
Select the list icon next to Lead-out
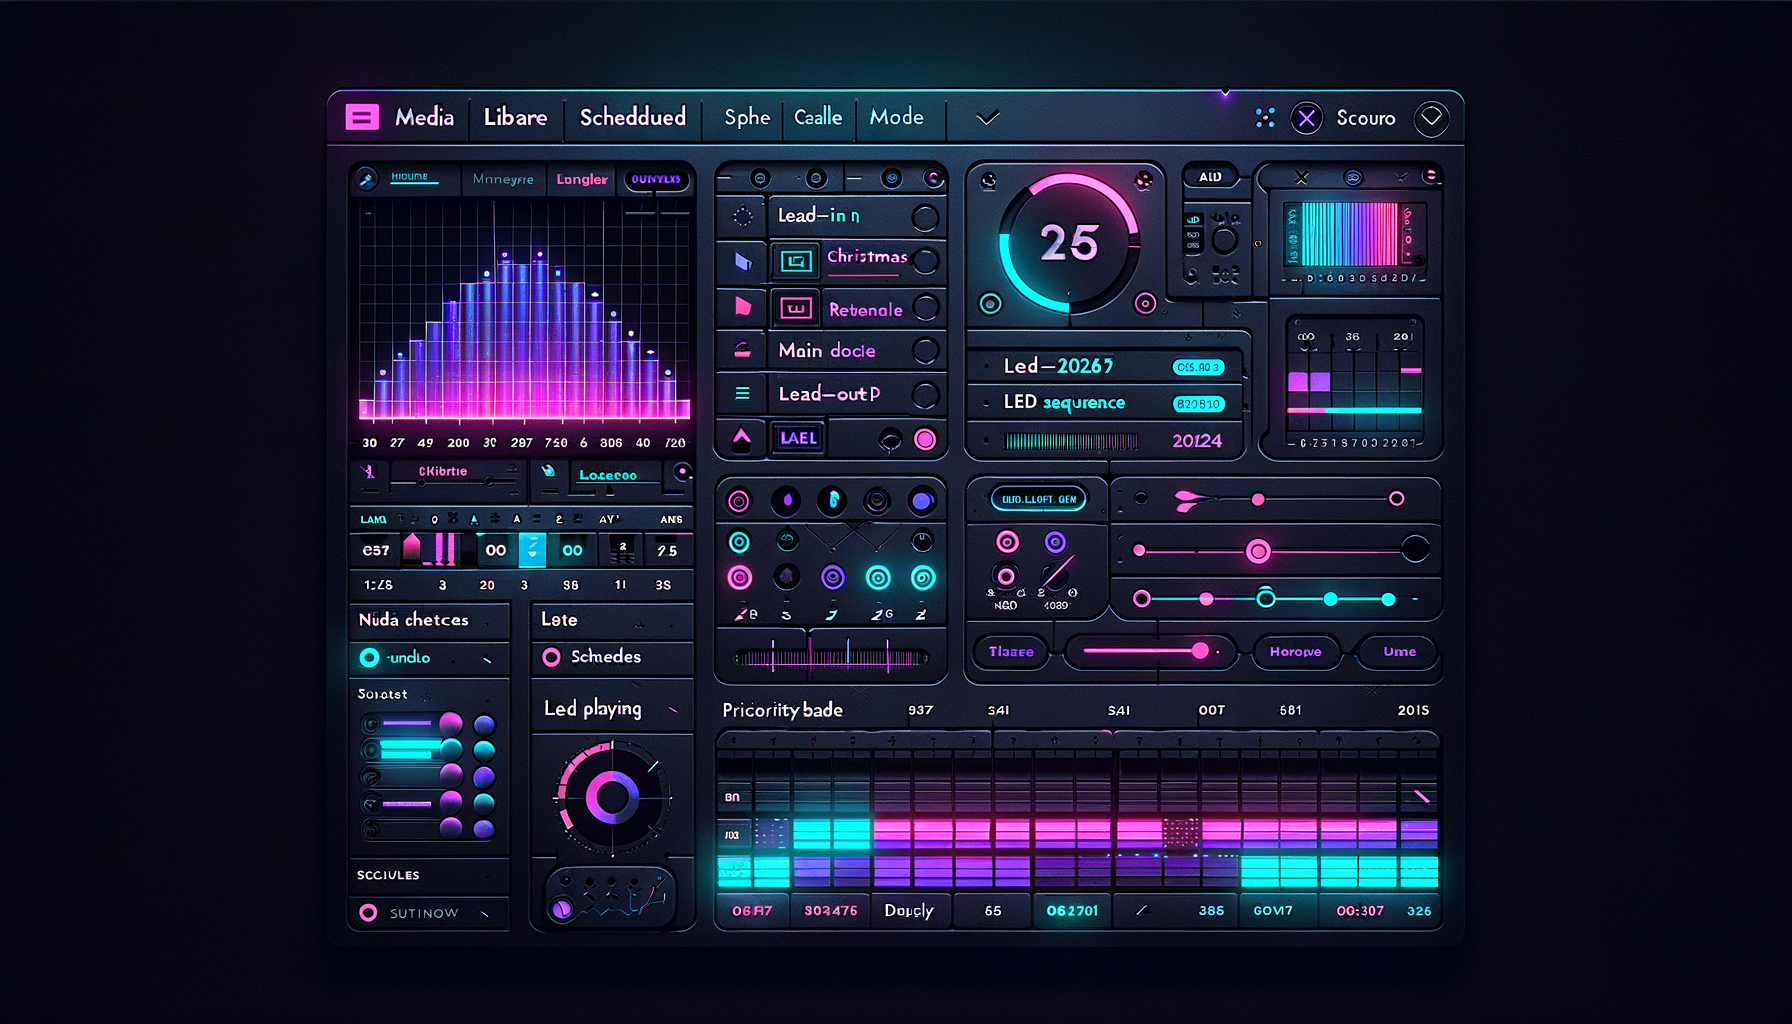pos(741,393)
